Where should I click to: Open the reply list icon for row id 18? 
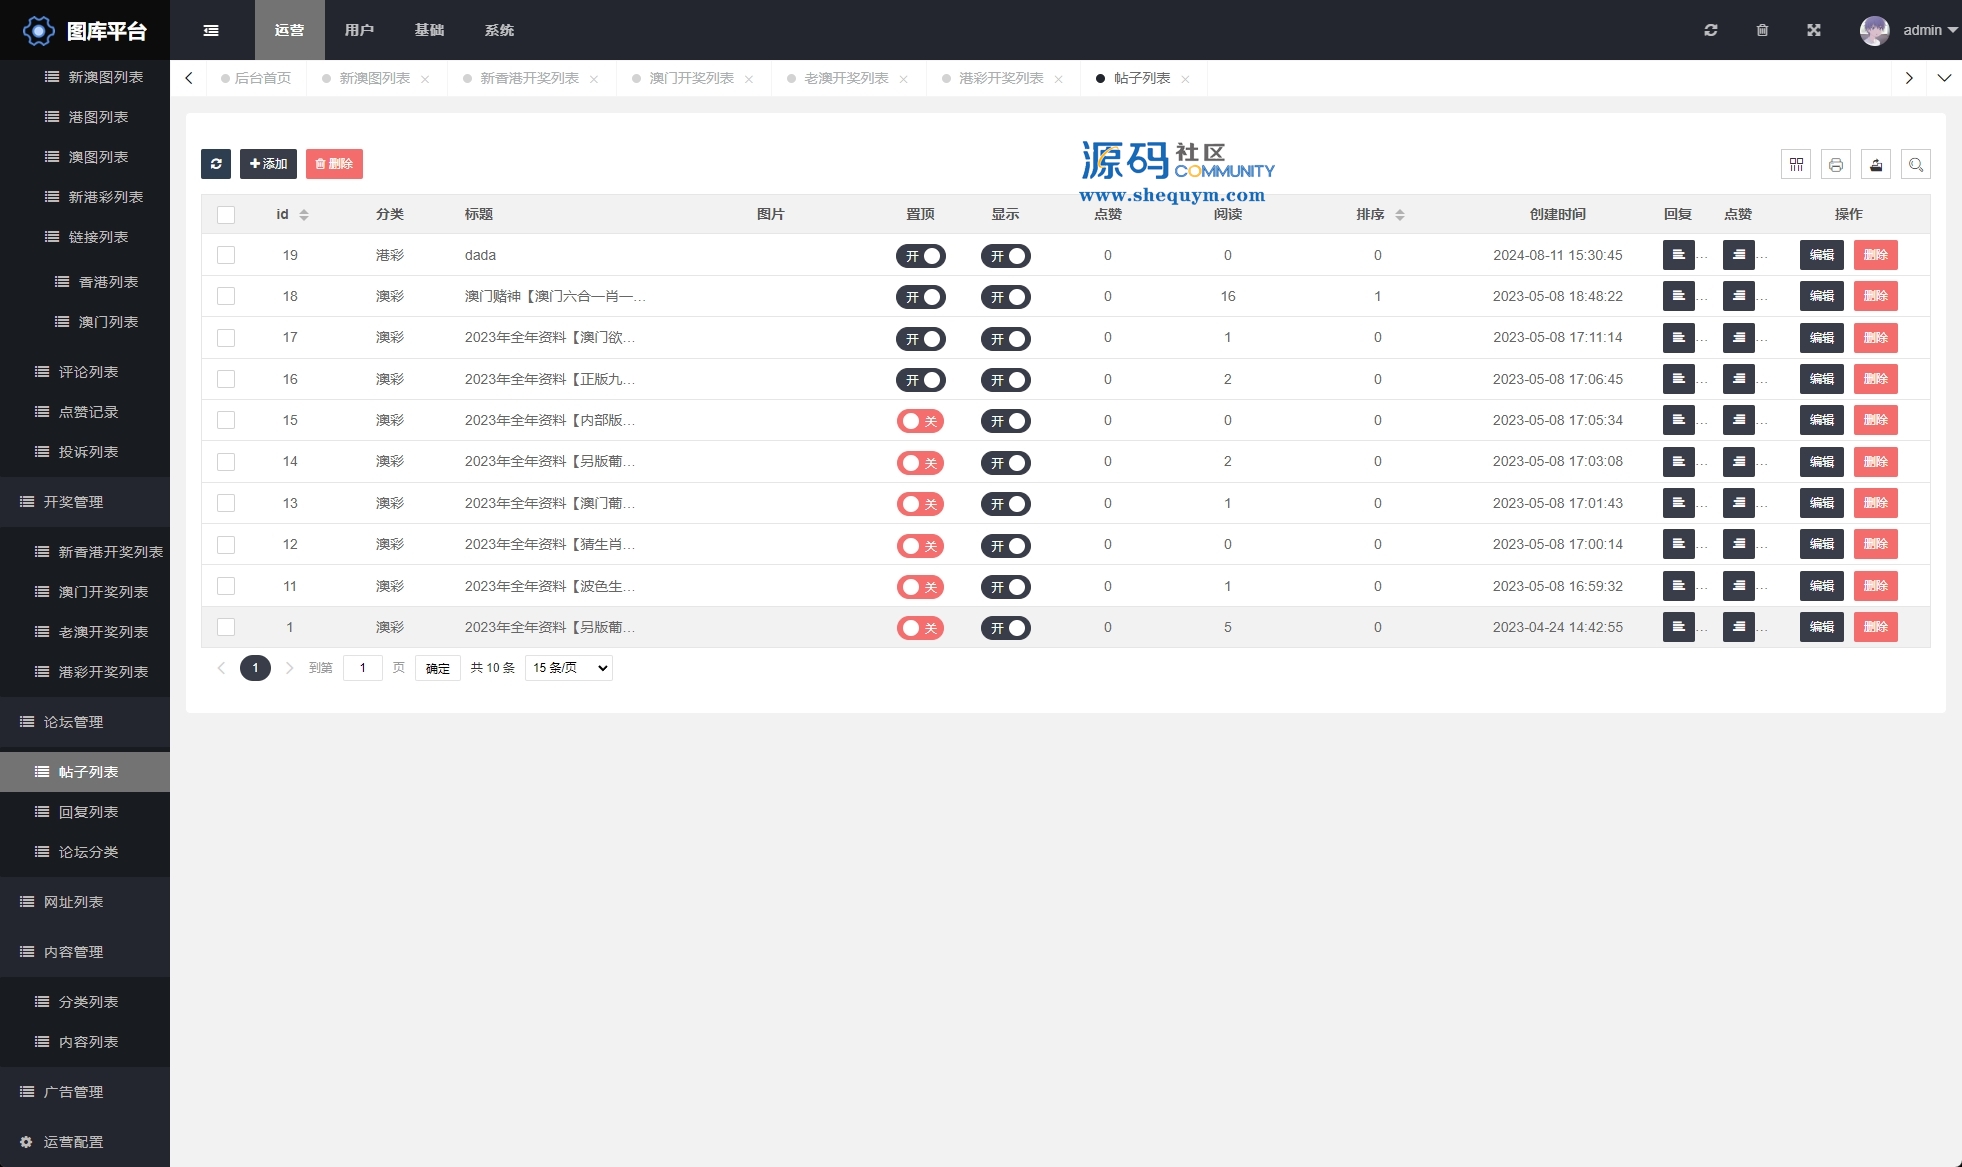(x=1679, y=296)
